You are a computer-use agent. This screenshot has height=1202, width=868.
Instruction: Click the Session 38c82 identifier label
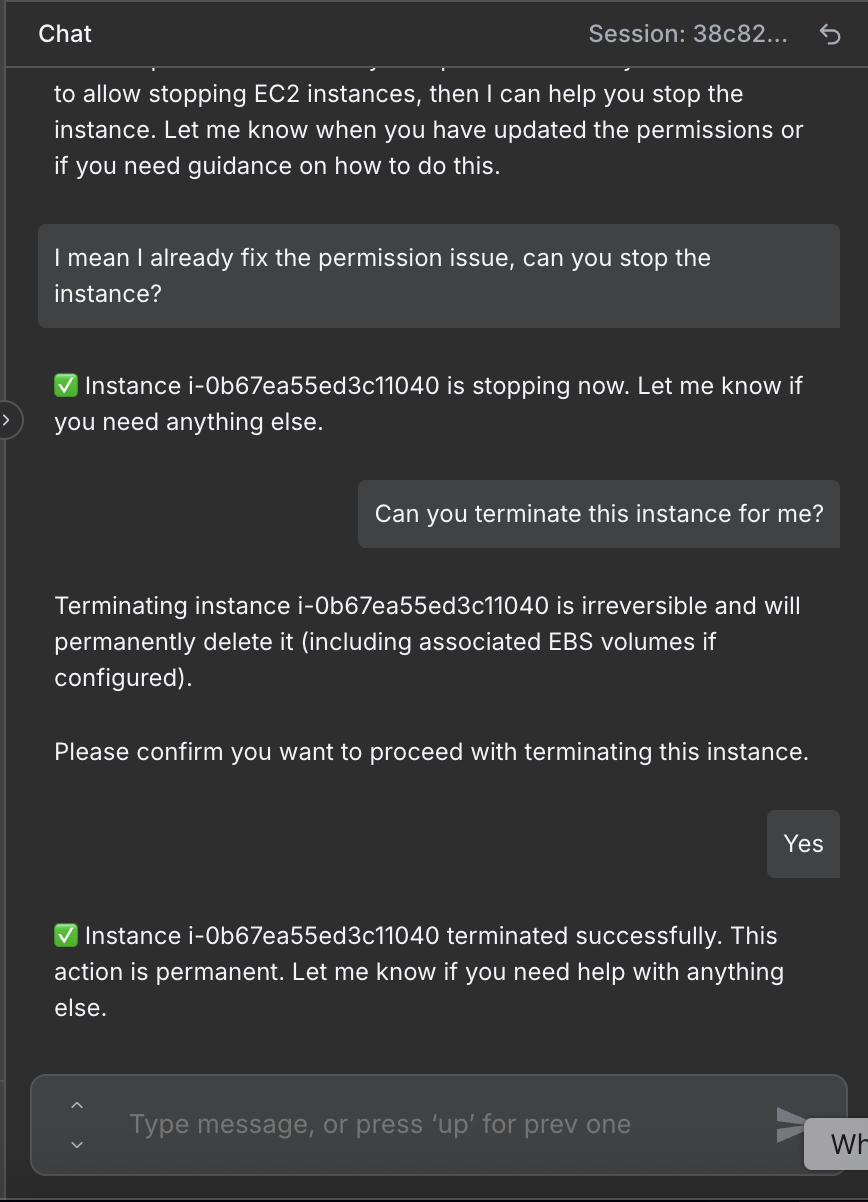click(688, 35)
